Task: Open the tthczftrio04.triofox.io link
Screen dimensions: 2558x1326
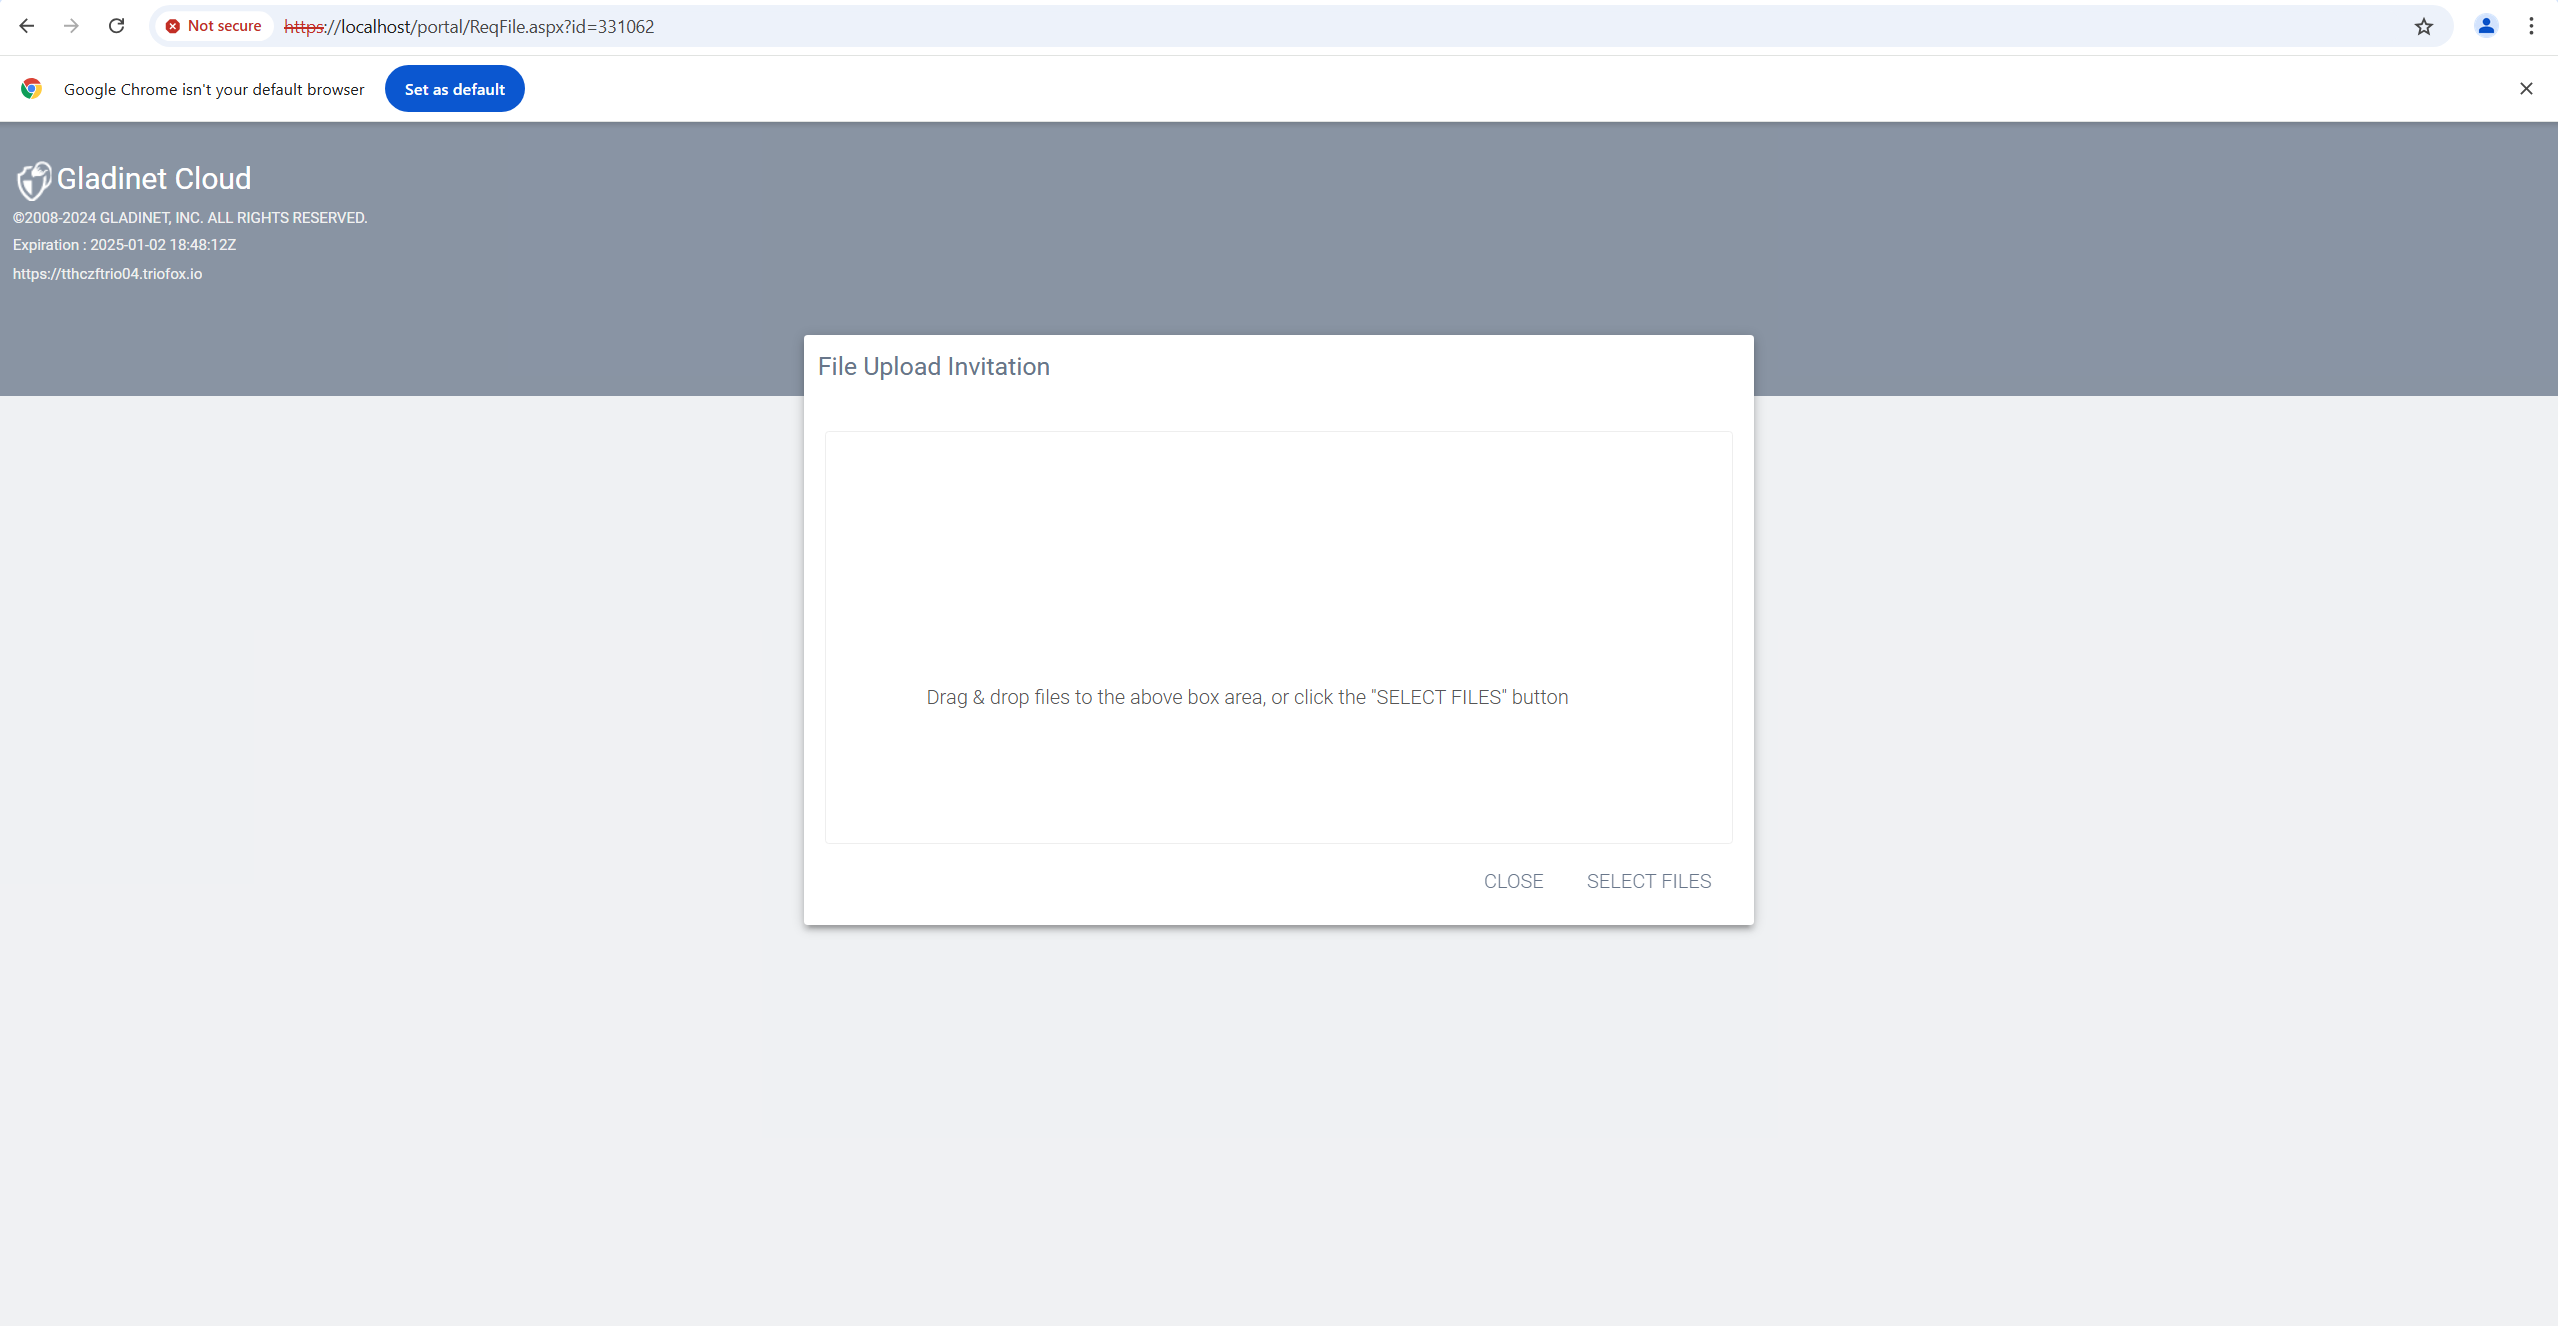Action: (x=107, y=274)
